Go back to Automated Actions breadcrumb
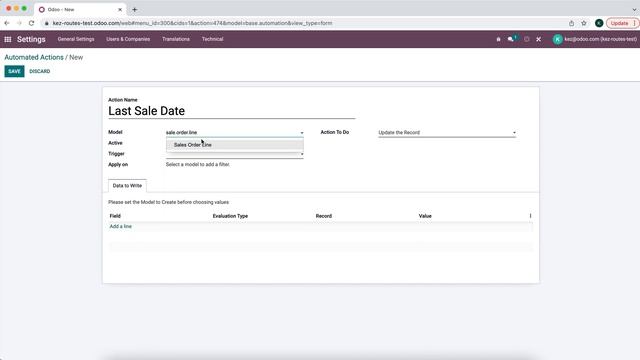This screenshot has height=360, width=640. 34,58
